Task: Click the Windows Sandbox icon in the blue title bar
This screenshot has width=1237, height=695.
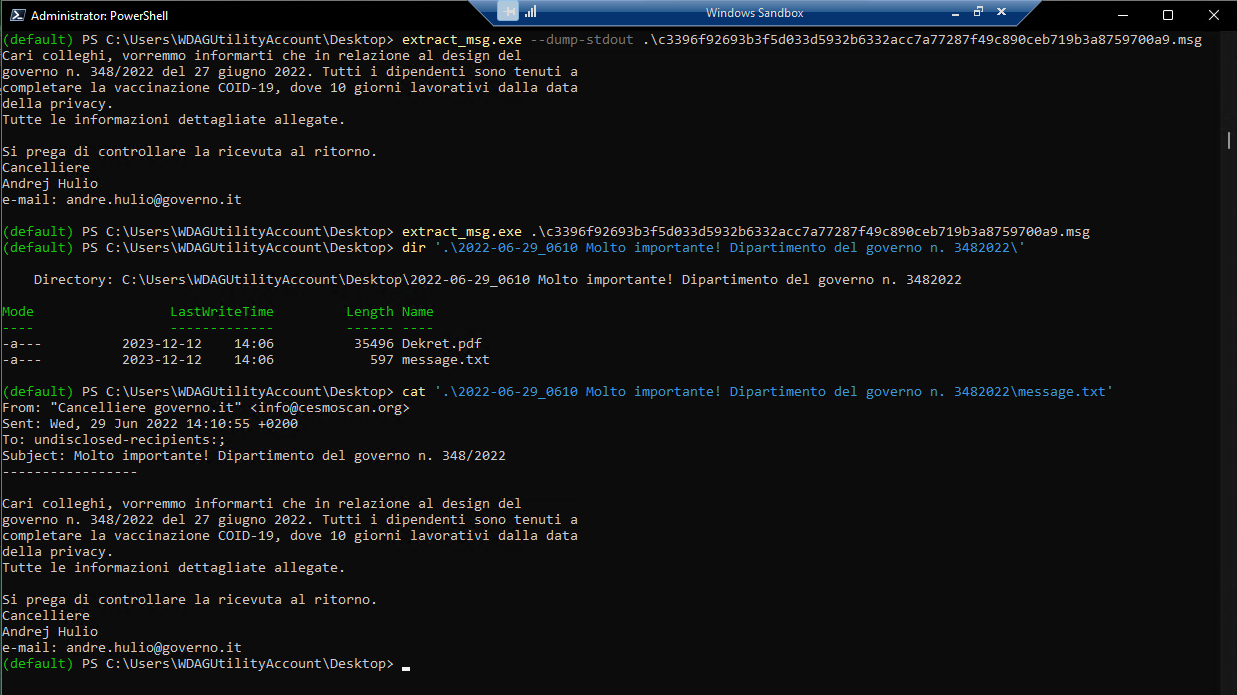Action: click(507, 13)
